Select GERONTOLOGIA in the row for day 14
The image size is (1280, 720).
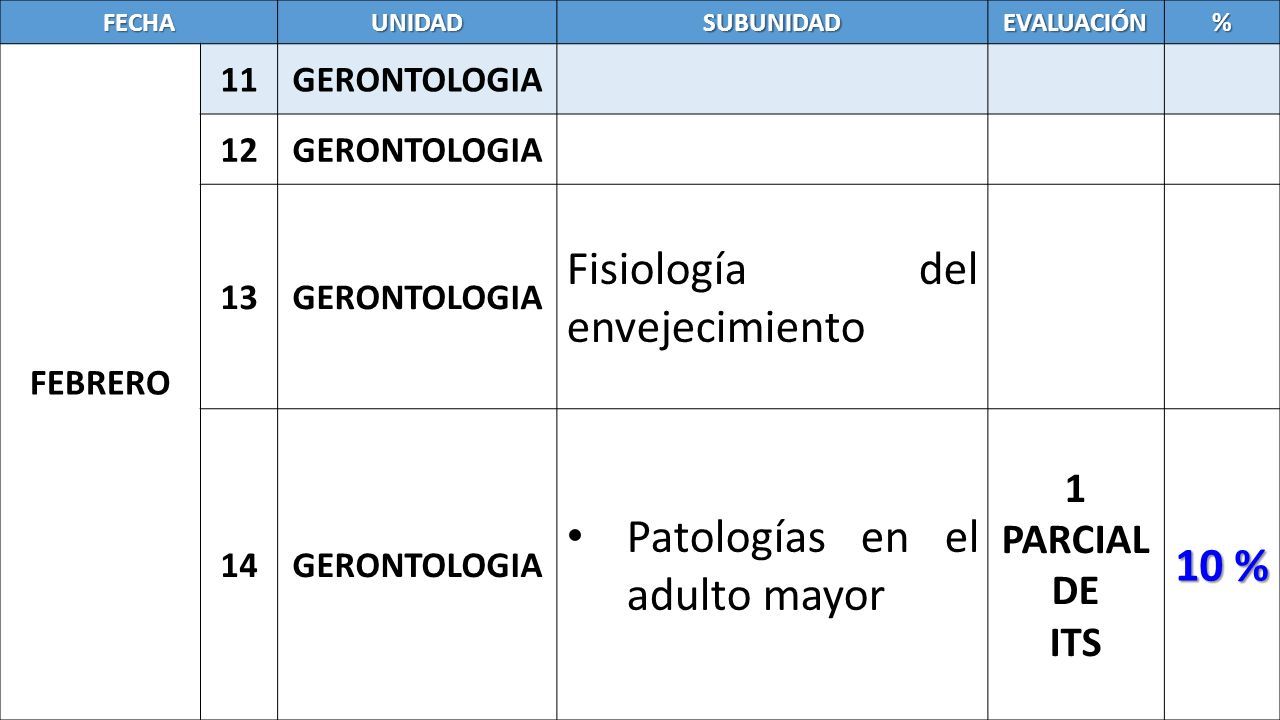tap(417, 566)
